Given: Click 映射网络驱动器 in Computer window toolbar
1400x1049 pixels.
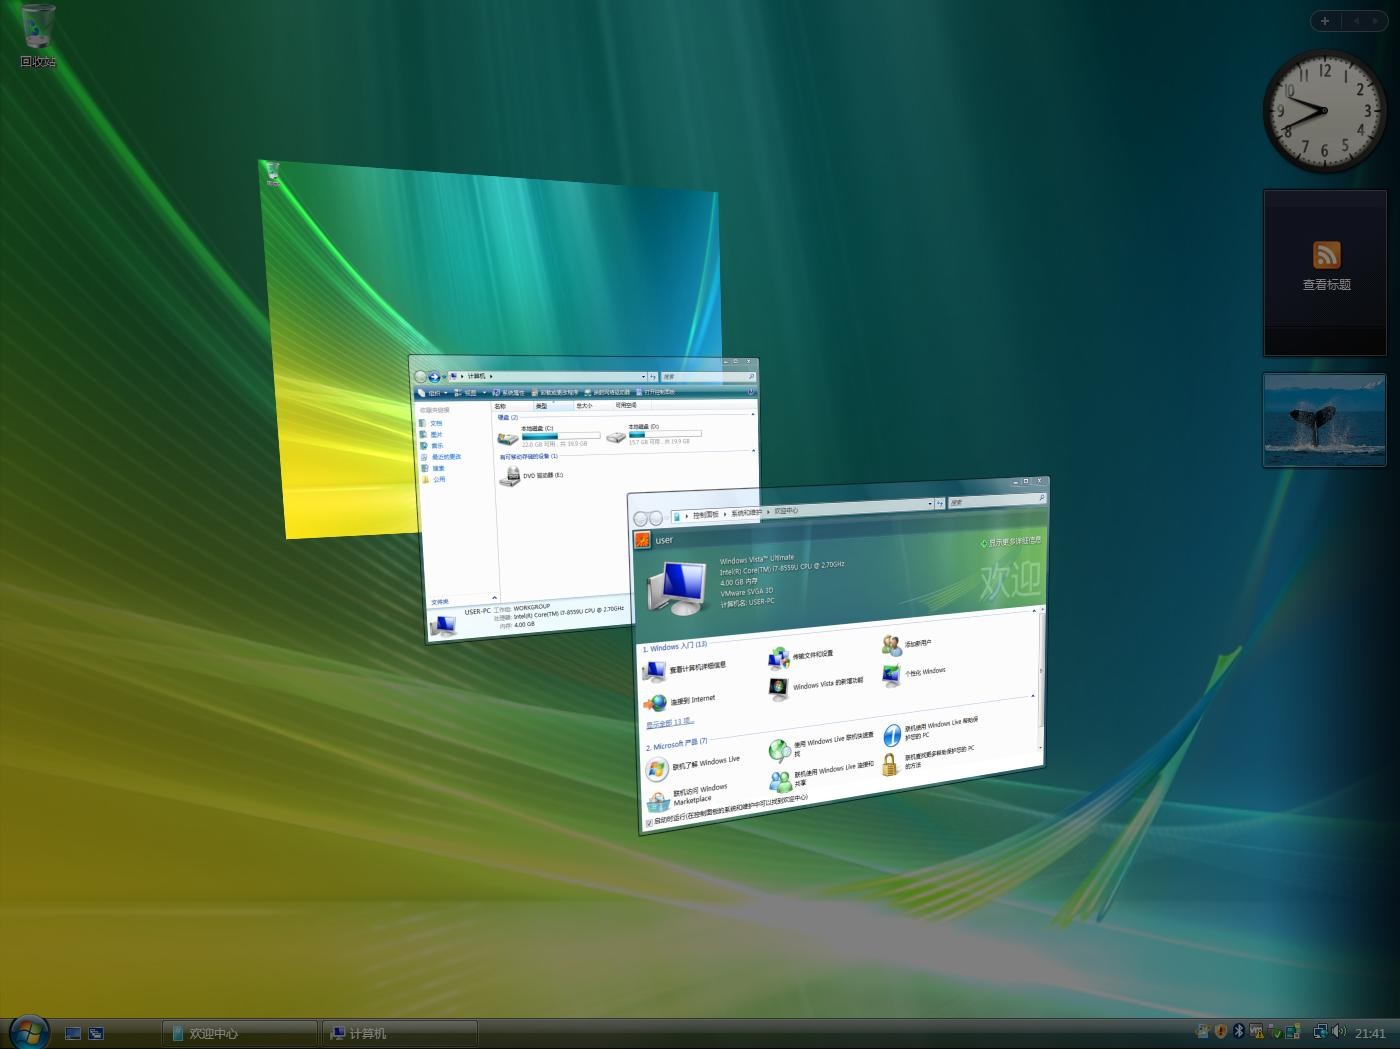Looking at the screenshot, I should (607, 392).
